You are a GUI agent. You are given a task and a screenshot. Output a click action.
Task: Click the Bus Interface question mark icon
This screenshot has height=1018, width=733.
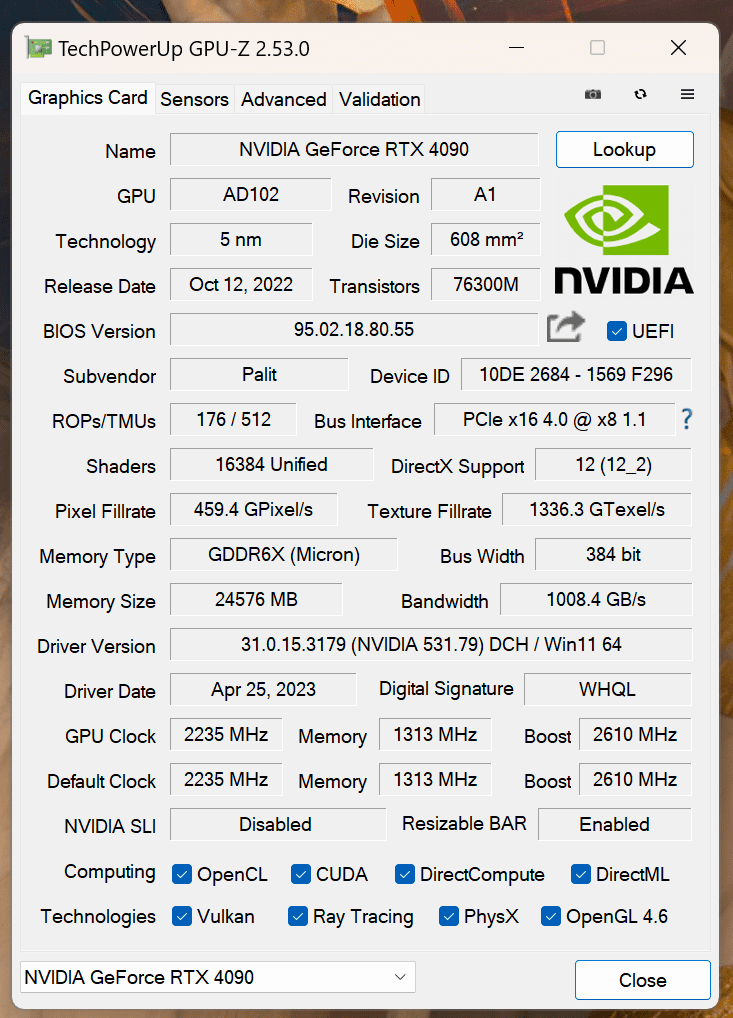686,419
